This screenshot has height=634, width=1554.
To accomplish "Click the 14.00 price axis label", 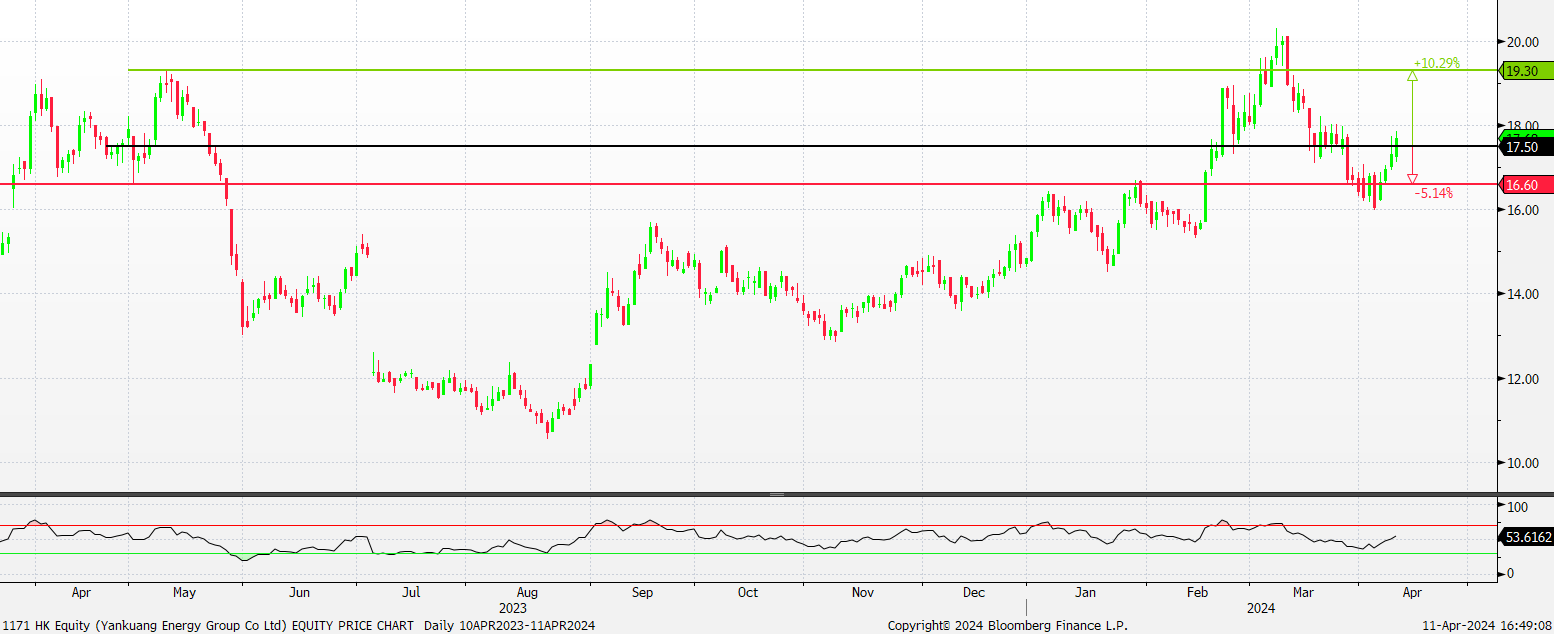I will [x=1523, y=294].
